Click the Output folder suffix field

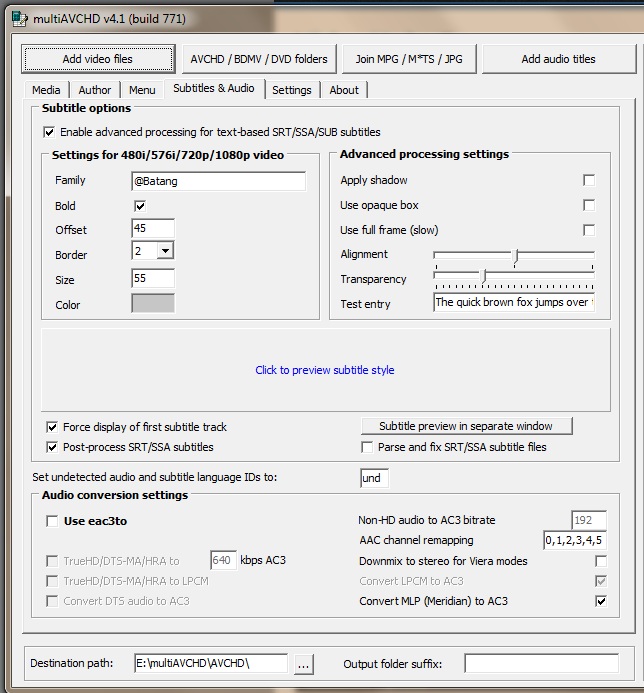click(541, 663)
